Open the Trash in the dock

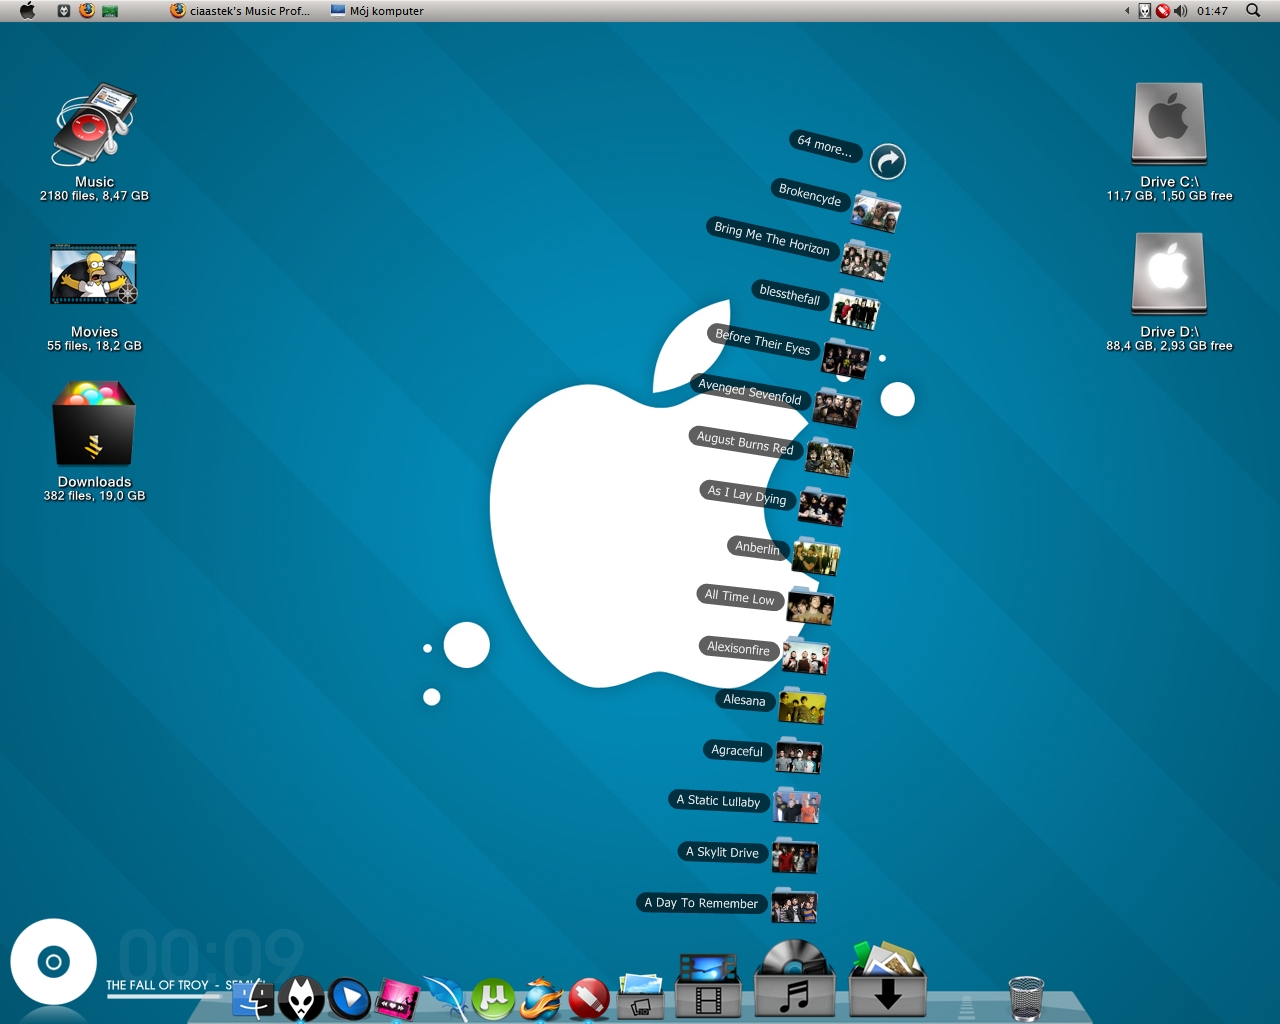click(x=1026, y=998)
